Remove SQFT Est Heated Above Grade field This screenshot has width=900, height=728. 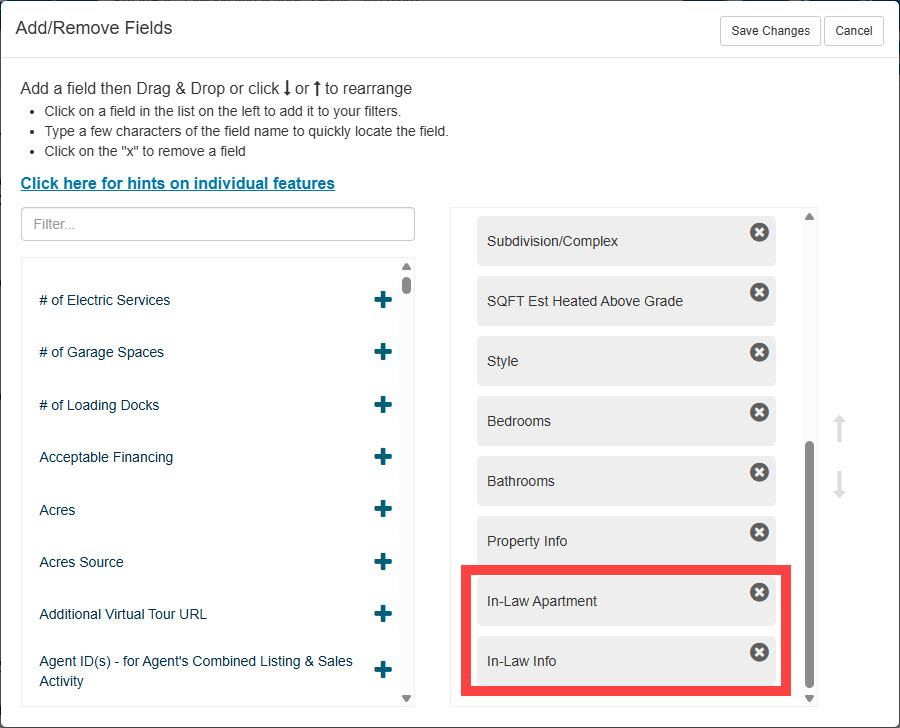pos(759,292)
